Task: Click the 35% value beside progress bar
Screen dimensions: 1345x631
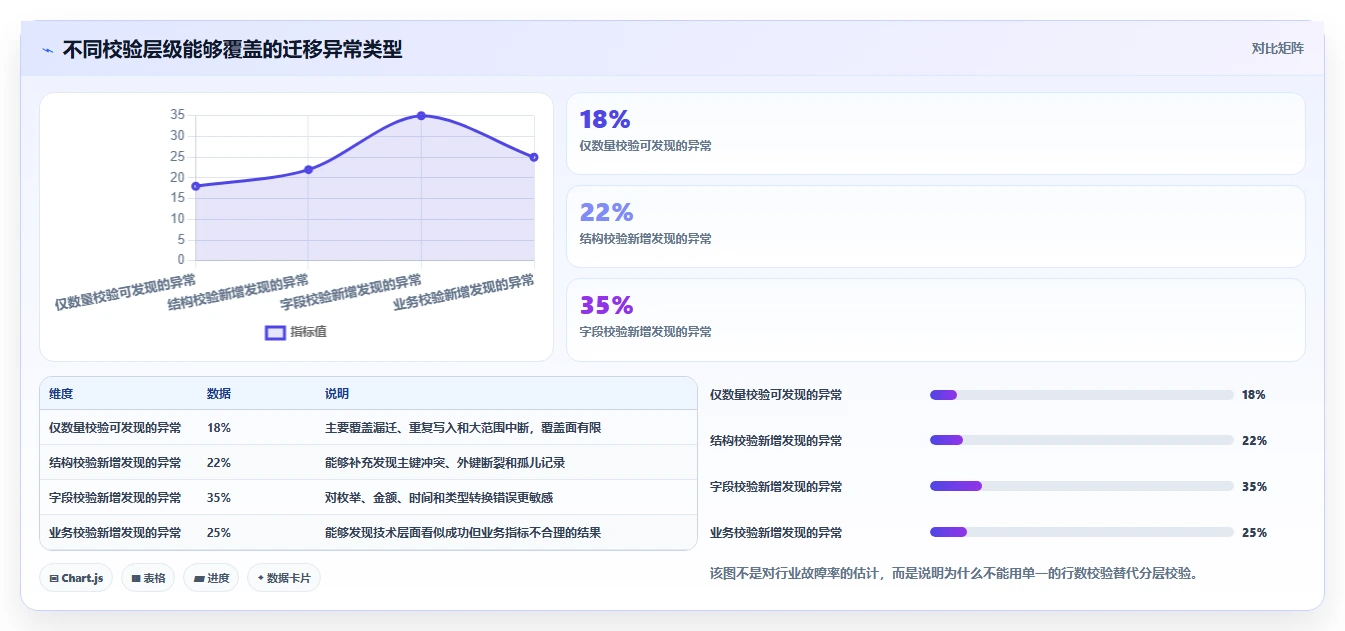Action: click(x=1254, y=487)
